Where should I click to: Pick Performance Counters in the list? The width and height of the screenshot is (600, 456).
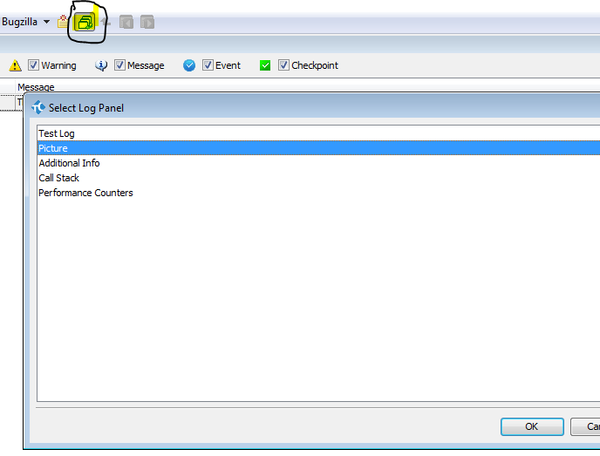pos(318,193)
